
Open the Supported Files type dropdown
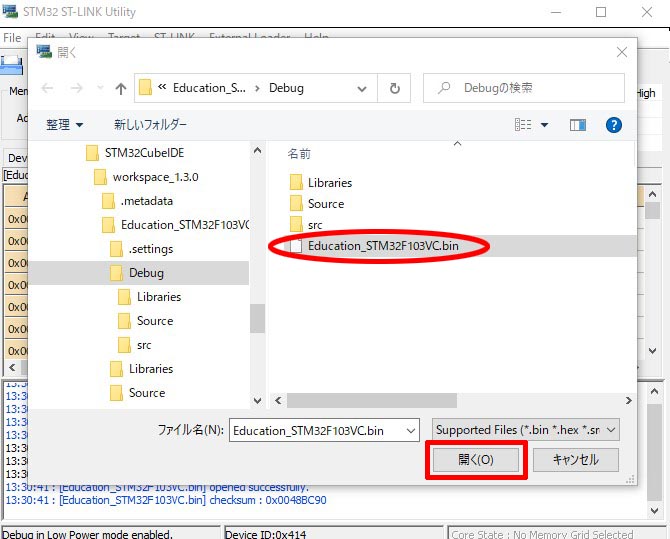tap(526, 430)
